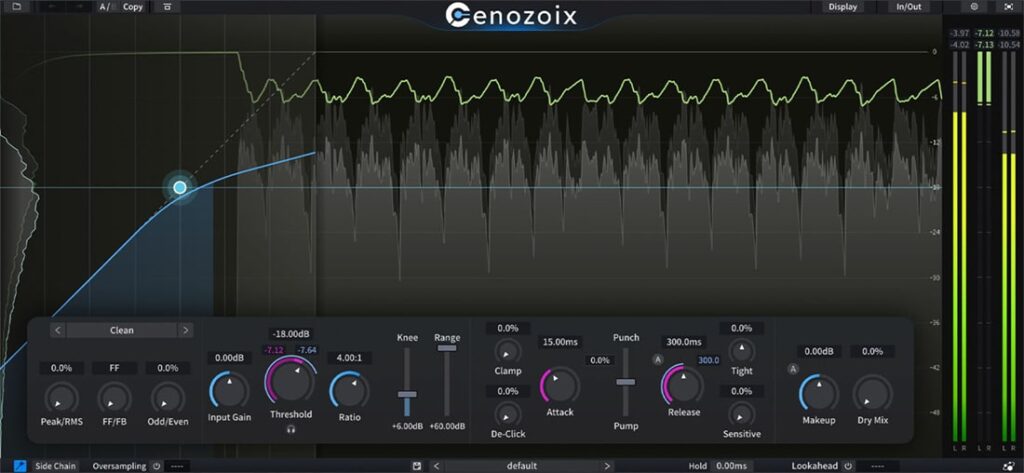Image resolution: width=1024 pixels, height=473 pixels.
Task: Click the Punch/Pump slider handle
Action: 626,382
